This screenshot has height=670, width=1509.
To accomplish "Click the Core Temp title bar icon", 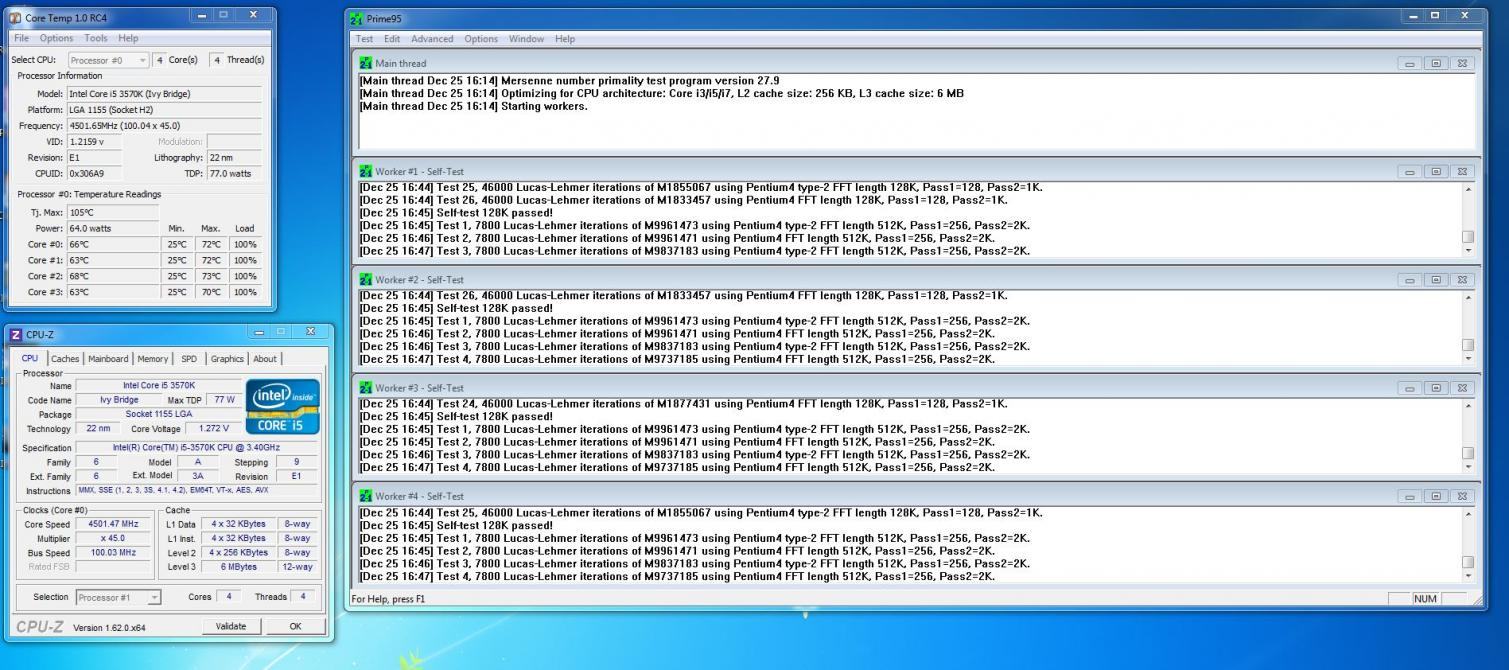I will [x=14, y=18].
